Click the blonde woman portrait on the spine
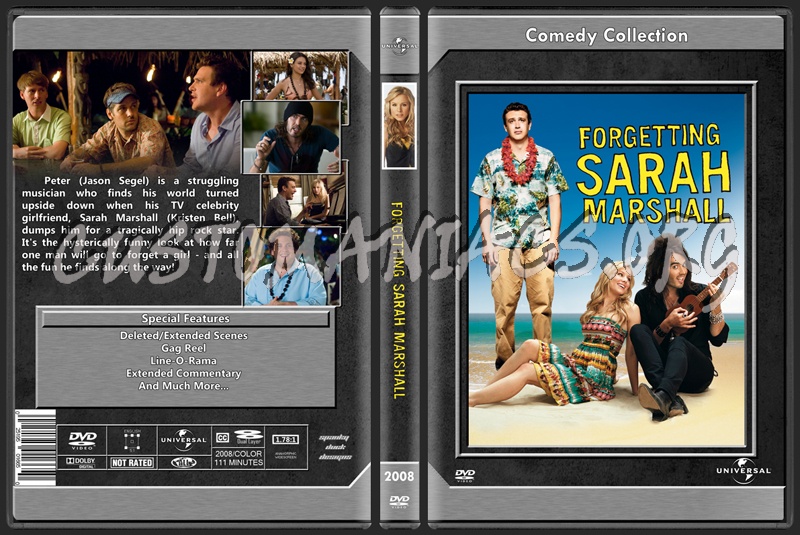This screenshot has height=535, width=800. click(x=399, y=126)
